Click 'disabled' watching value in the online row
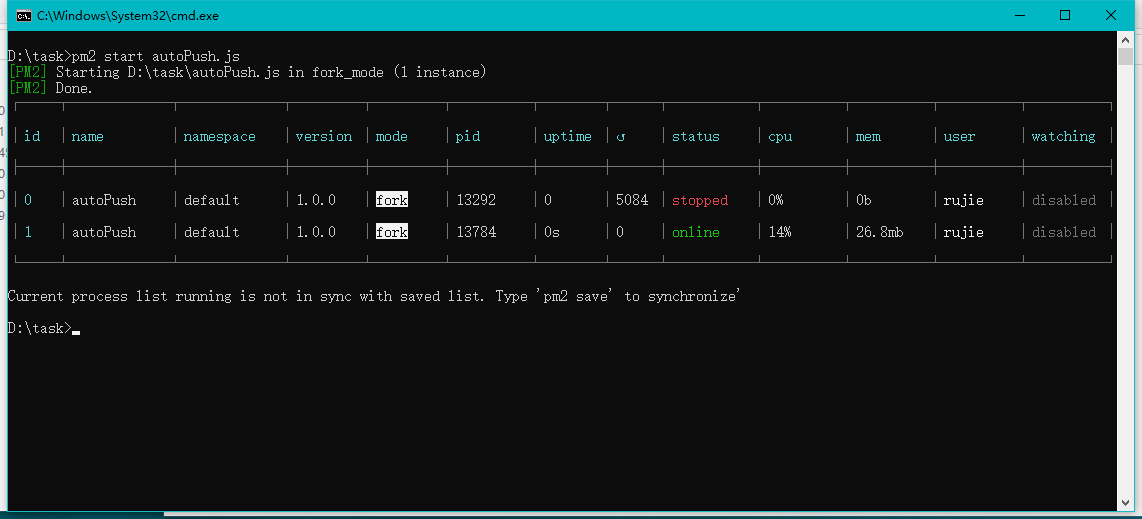Viewport: 1142px width, 519px height. (1063, 232)
